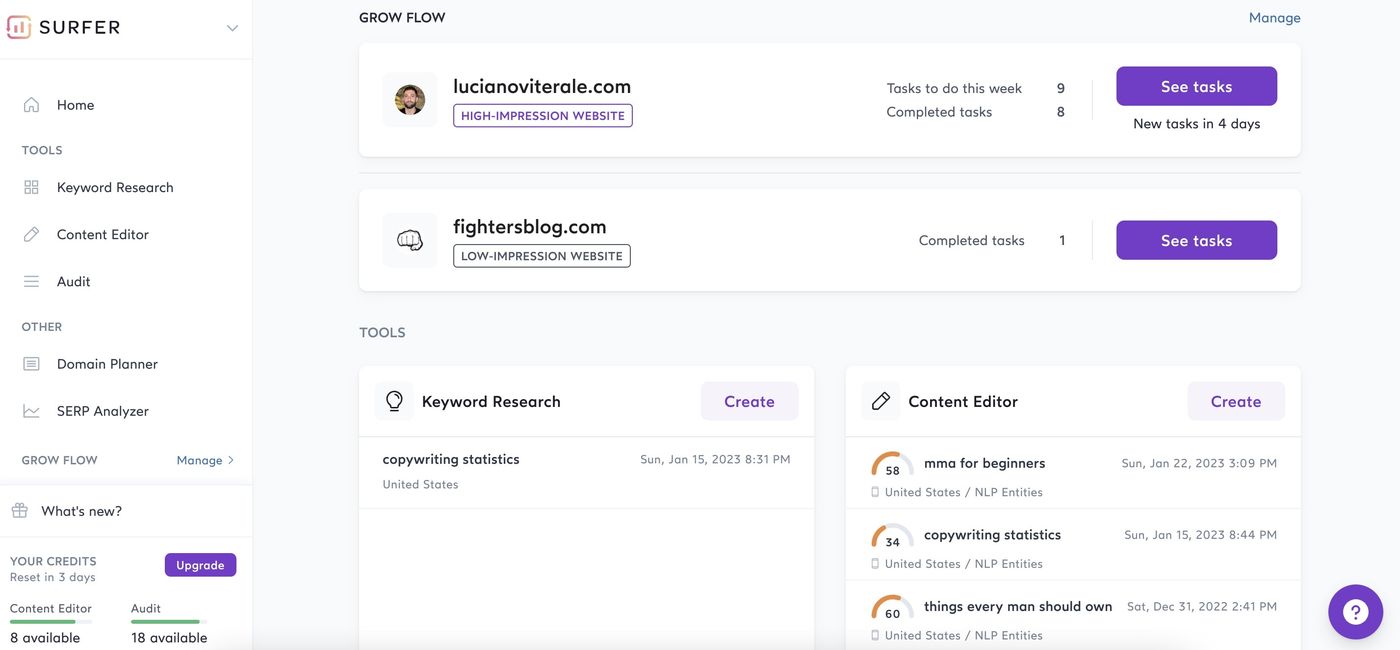1400x650 pixels.
Task: Click 'New tasks in 4 days' text
Action: coord(1196,124)
